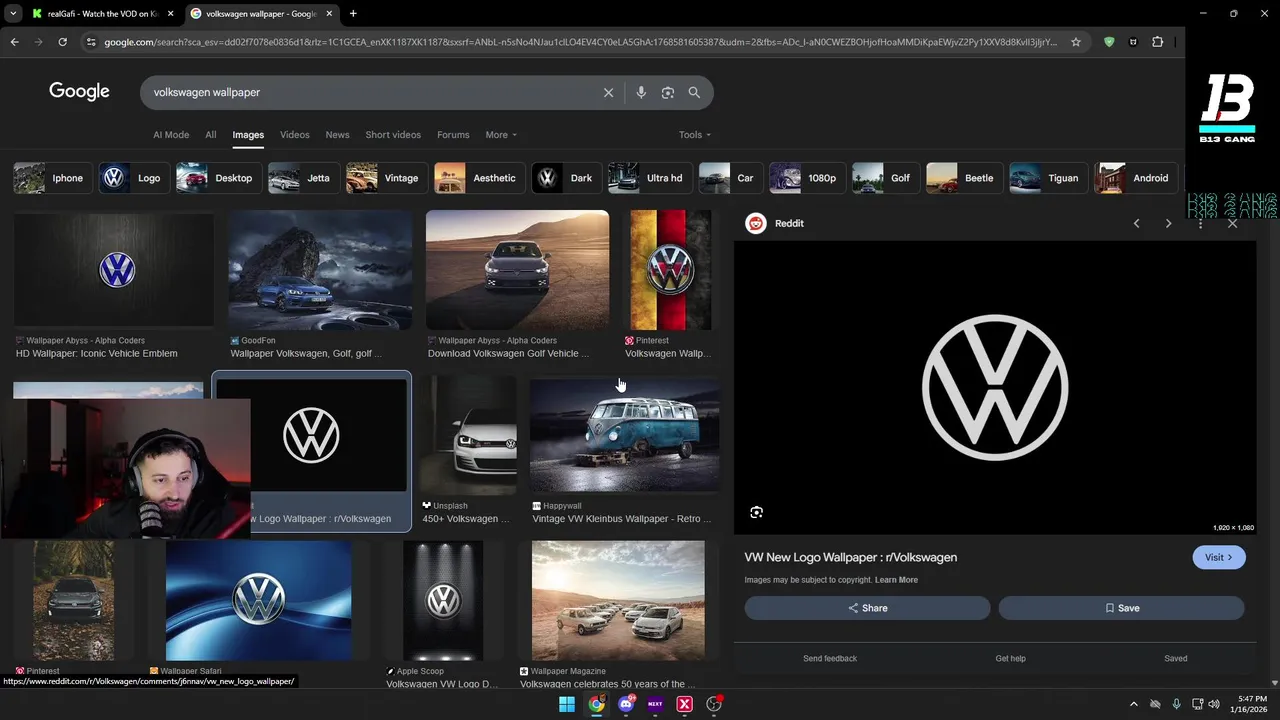Save the selected image

tap(1121, 608)
